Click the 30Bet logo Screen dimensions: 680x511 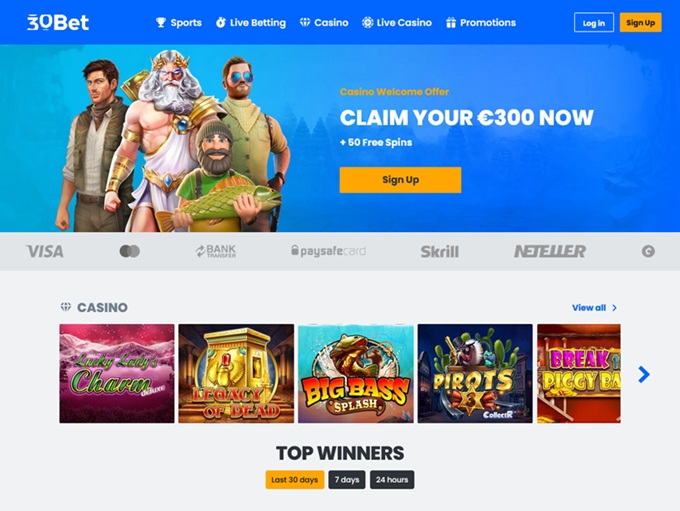pyautogui.click(x=58, y=23)
